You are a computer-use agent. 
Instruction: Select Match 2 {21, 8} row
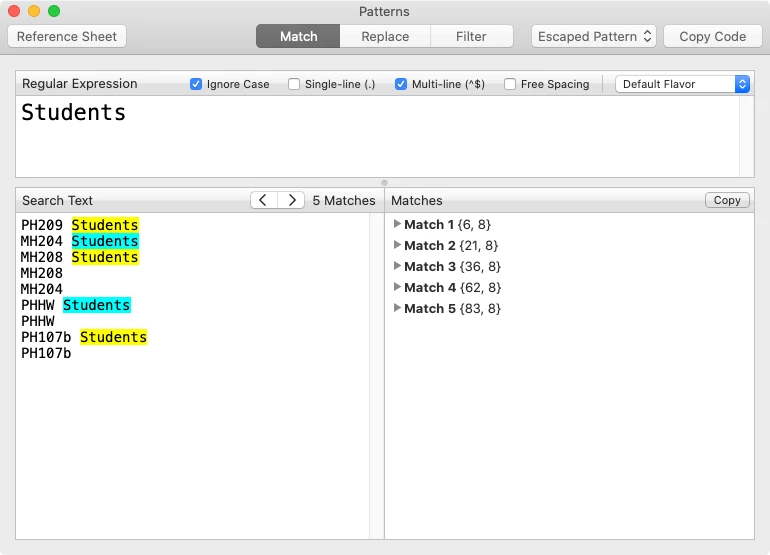point(570,246)
